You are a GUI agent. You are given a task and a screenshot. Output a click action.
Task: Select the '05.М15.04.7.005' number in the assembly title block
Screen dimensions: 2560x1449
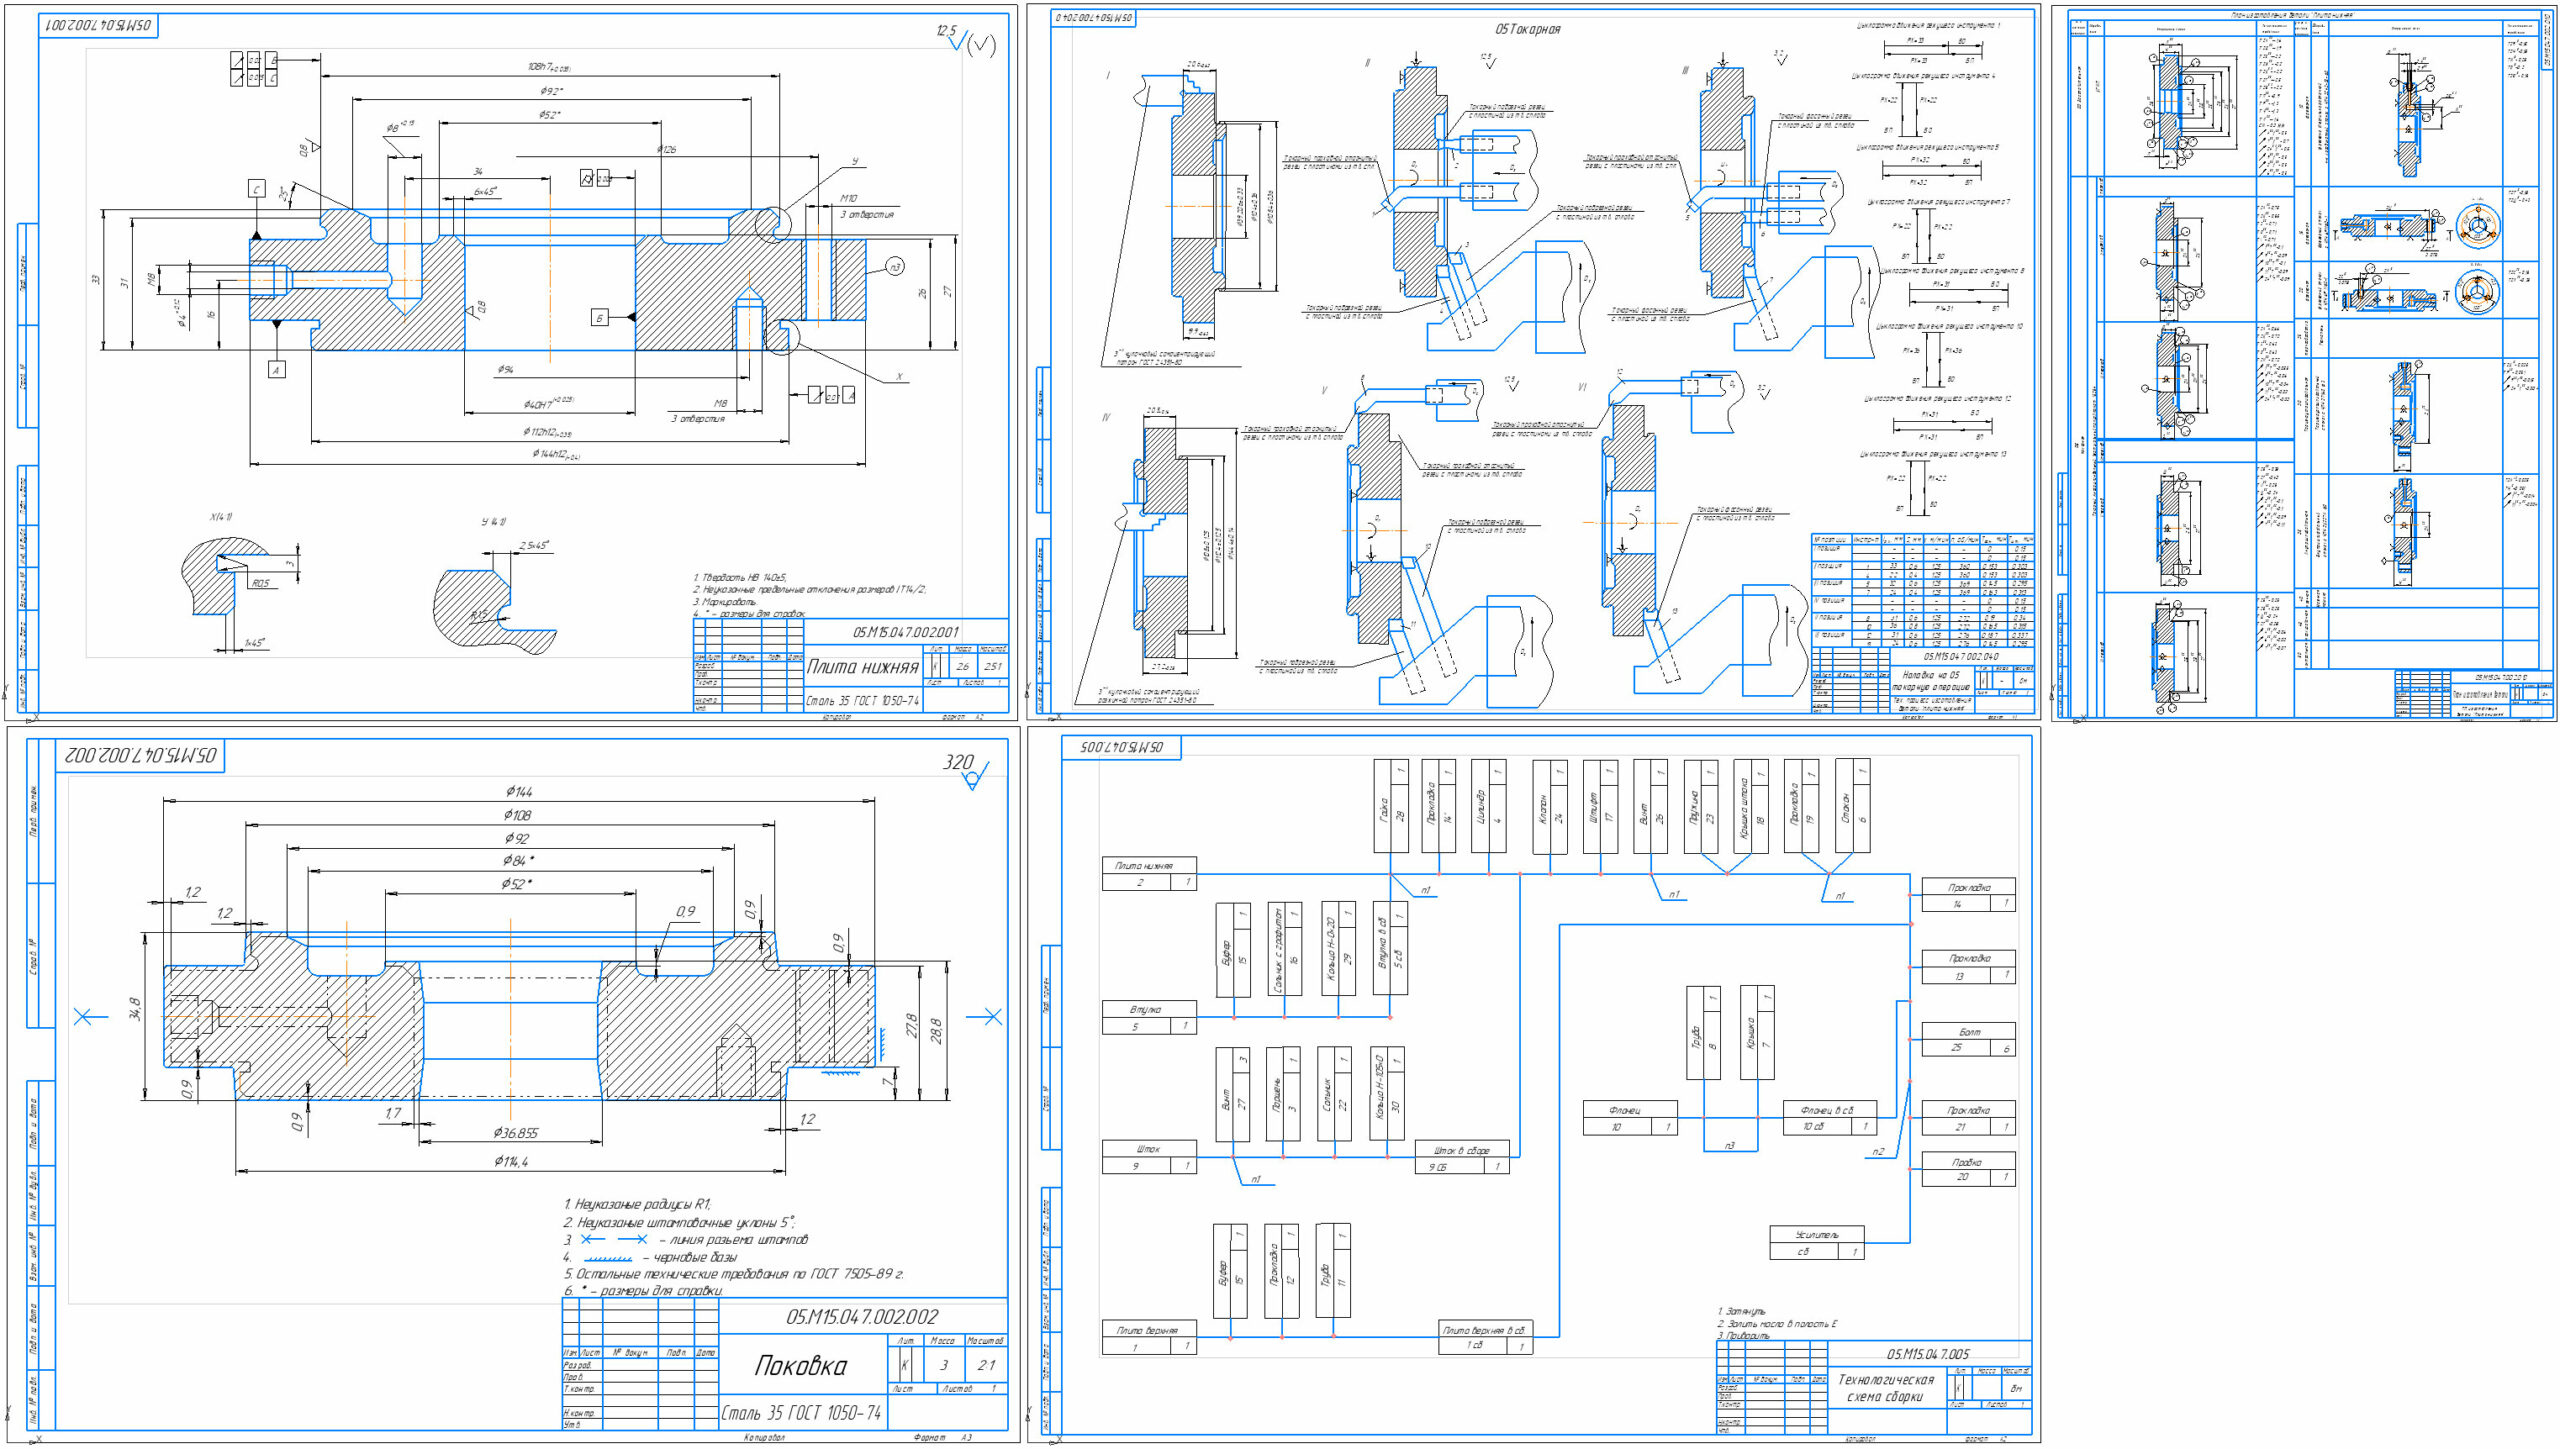click(1928, 1354)
